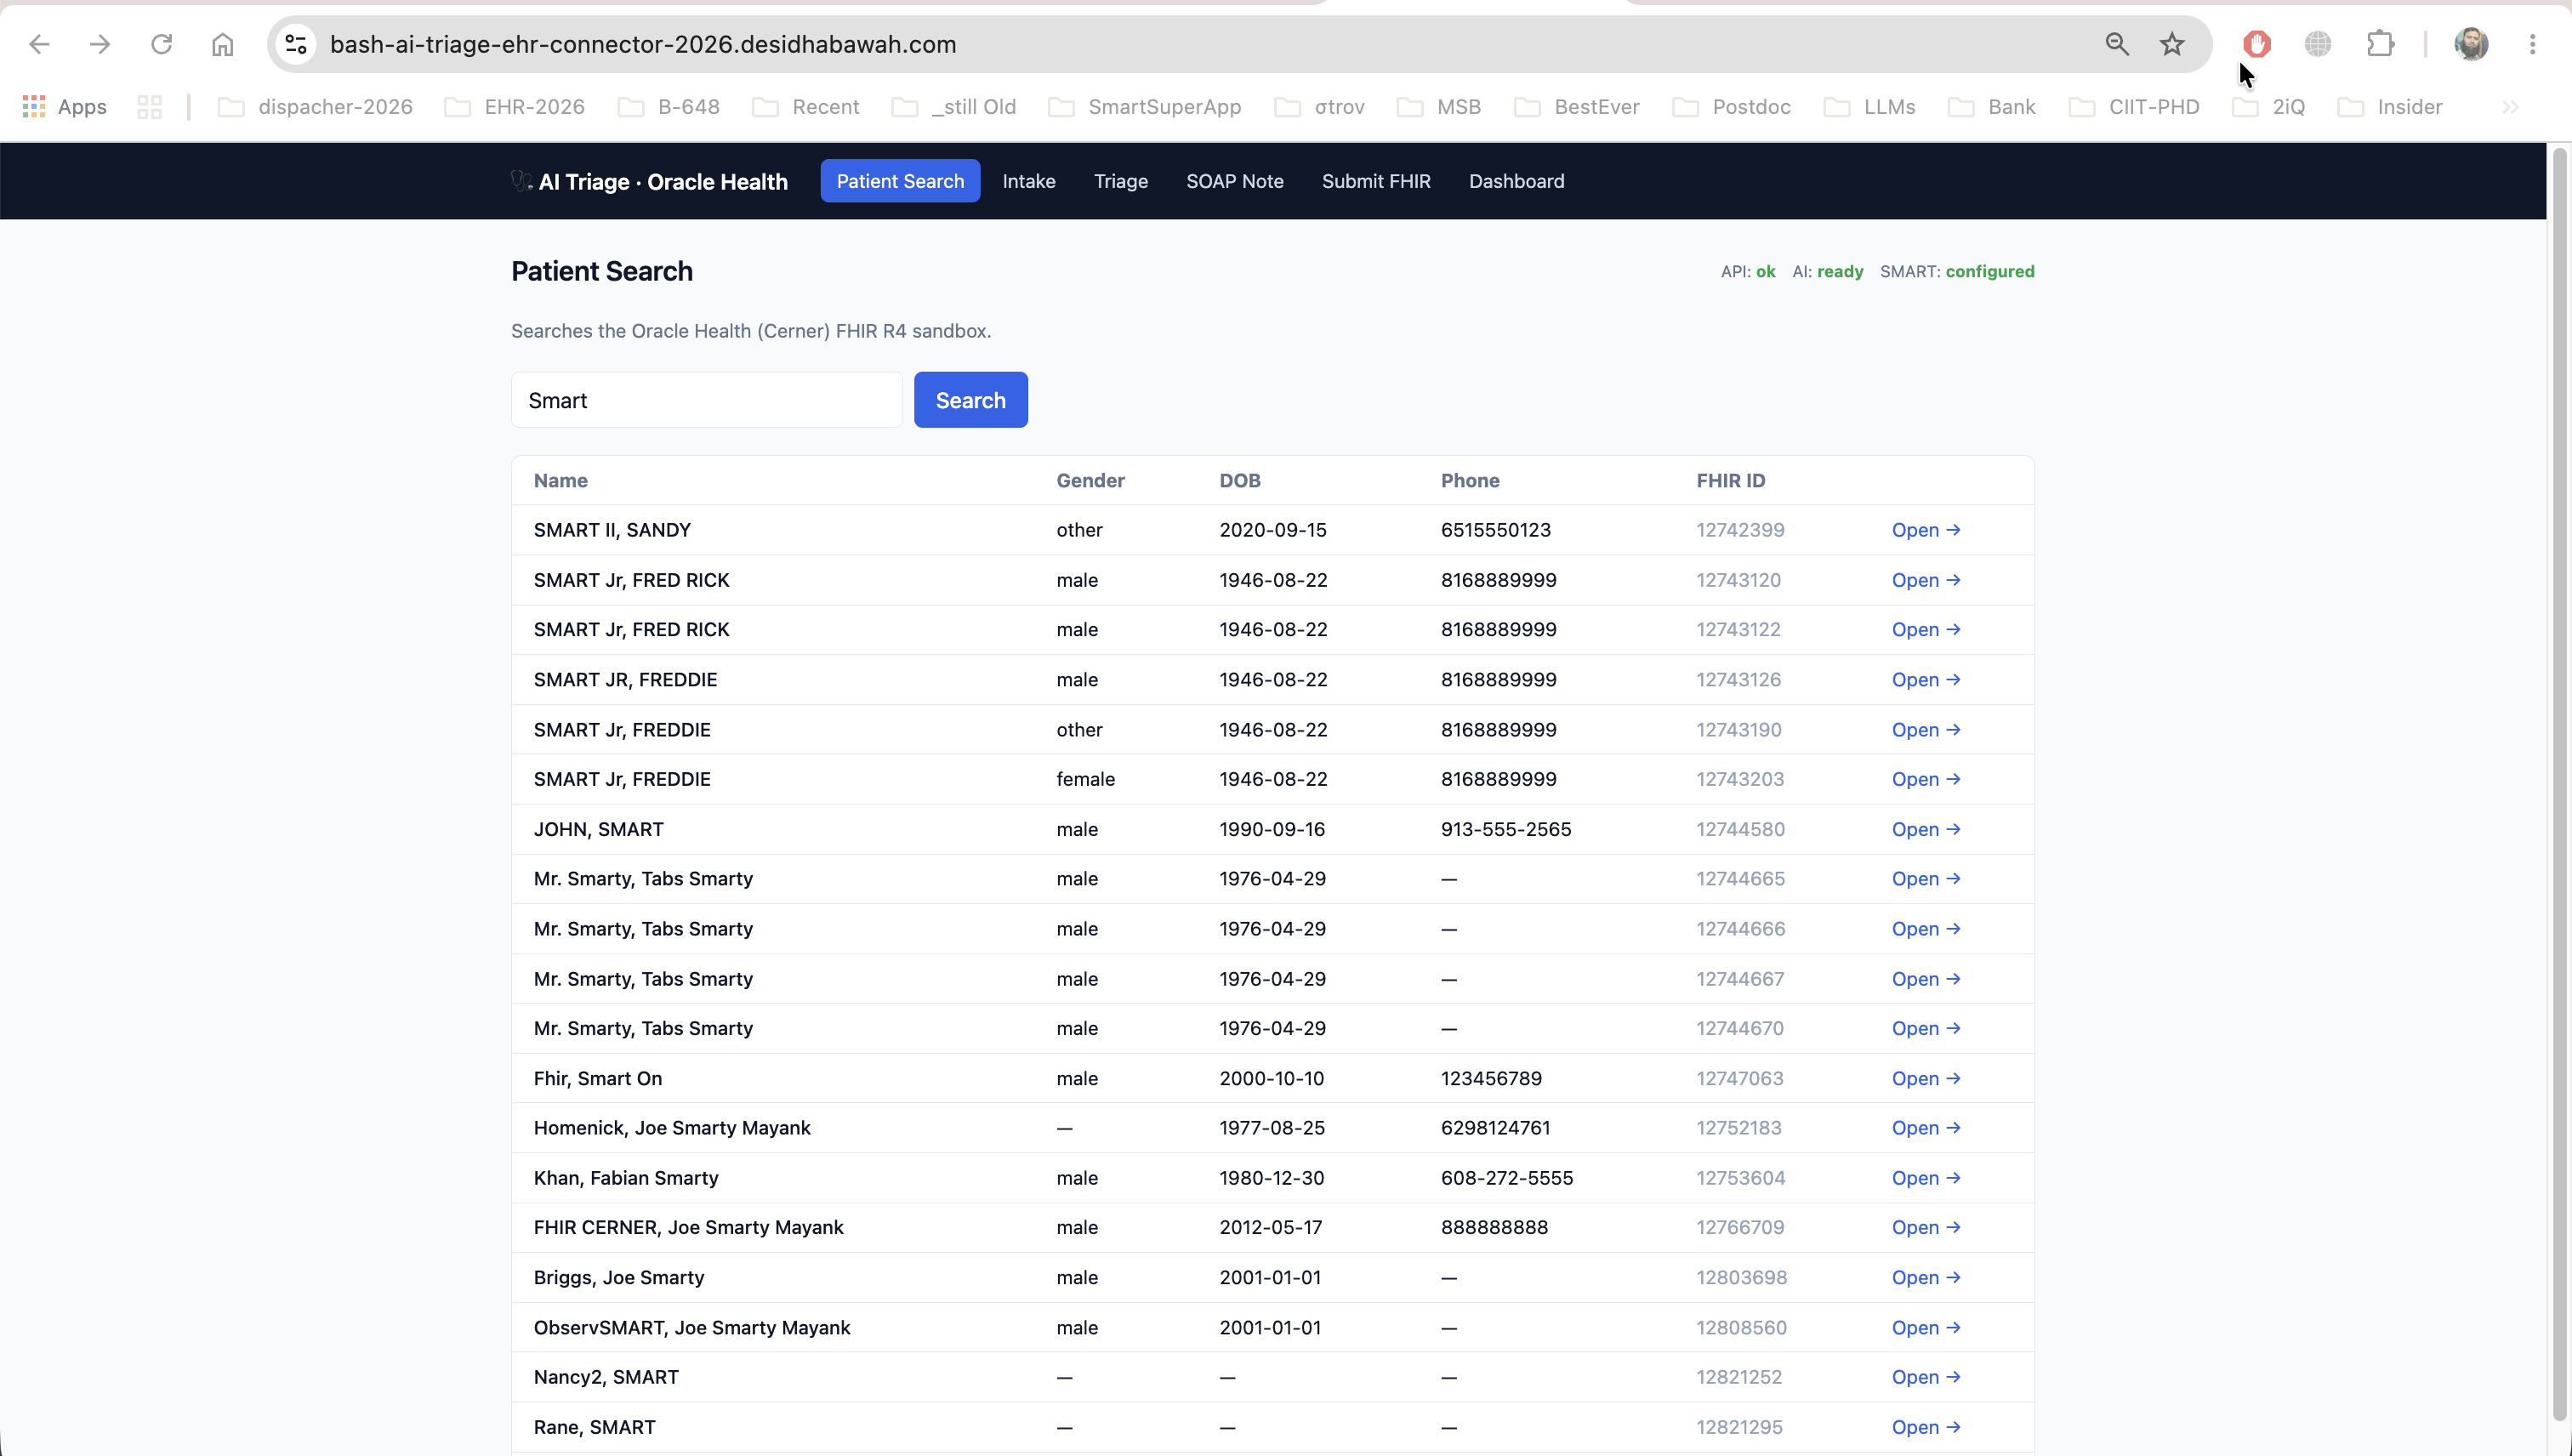
Task: Click the tab groups grid icon
Action: 150,107
